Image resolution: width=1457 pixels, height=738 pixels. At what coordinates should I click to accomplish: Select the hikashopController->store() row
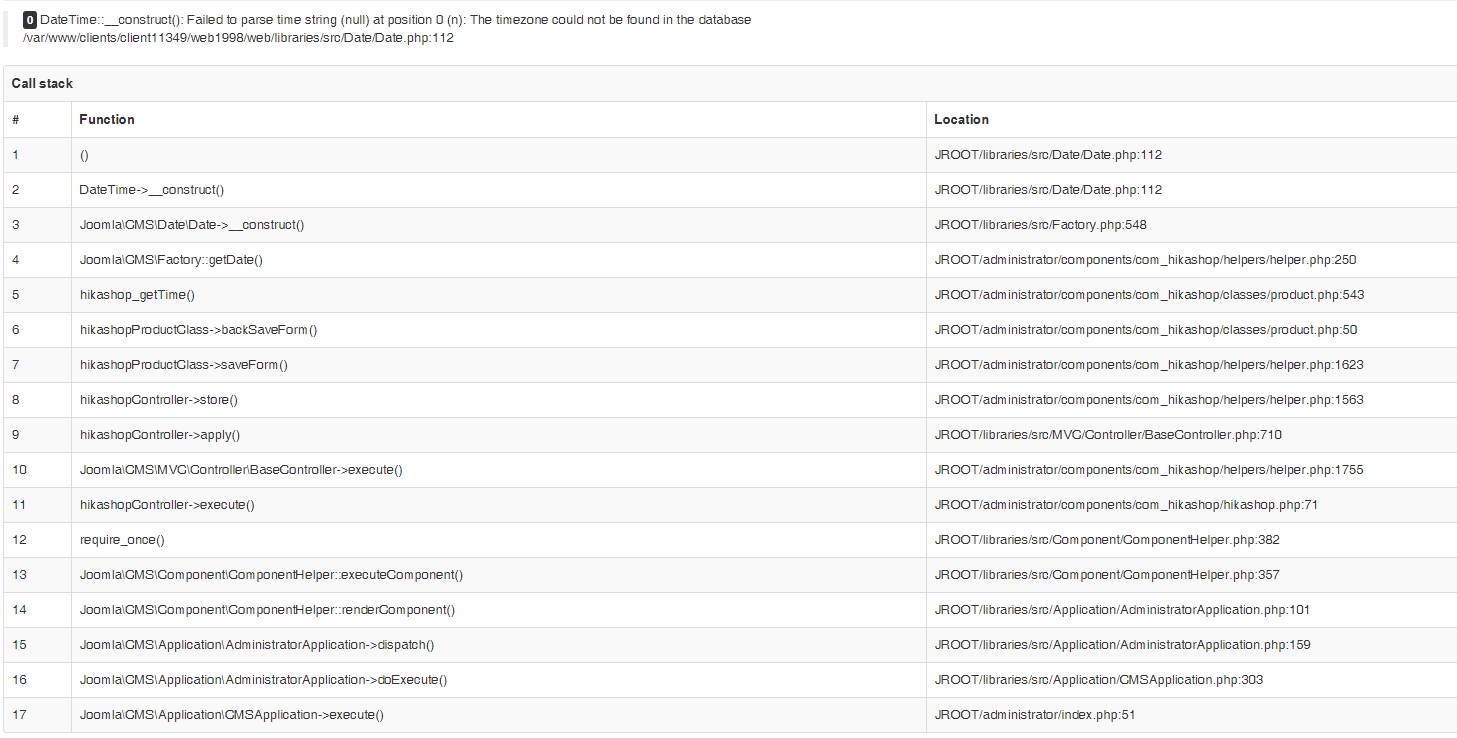(x=159, y=400)
